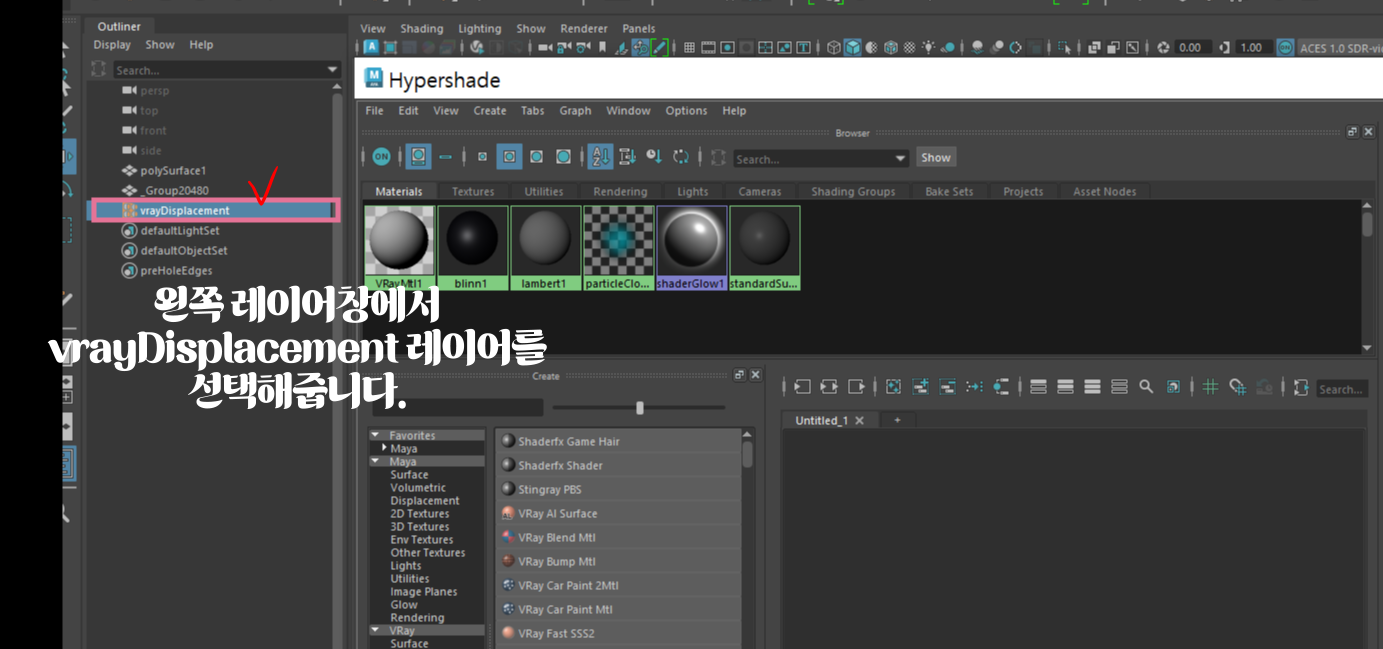Click the exposure value field 0.00

click(x=1193, y=47)
